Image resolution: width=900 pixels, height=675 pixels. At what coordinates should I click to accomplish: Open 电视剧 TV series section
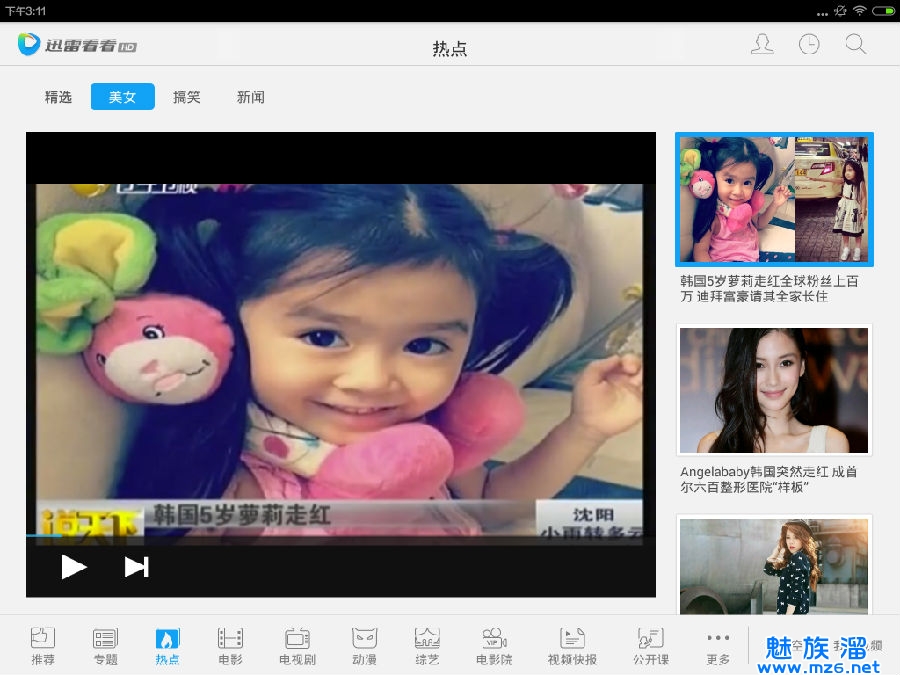[x=297, y=645]
